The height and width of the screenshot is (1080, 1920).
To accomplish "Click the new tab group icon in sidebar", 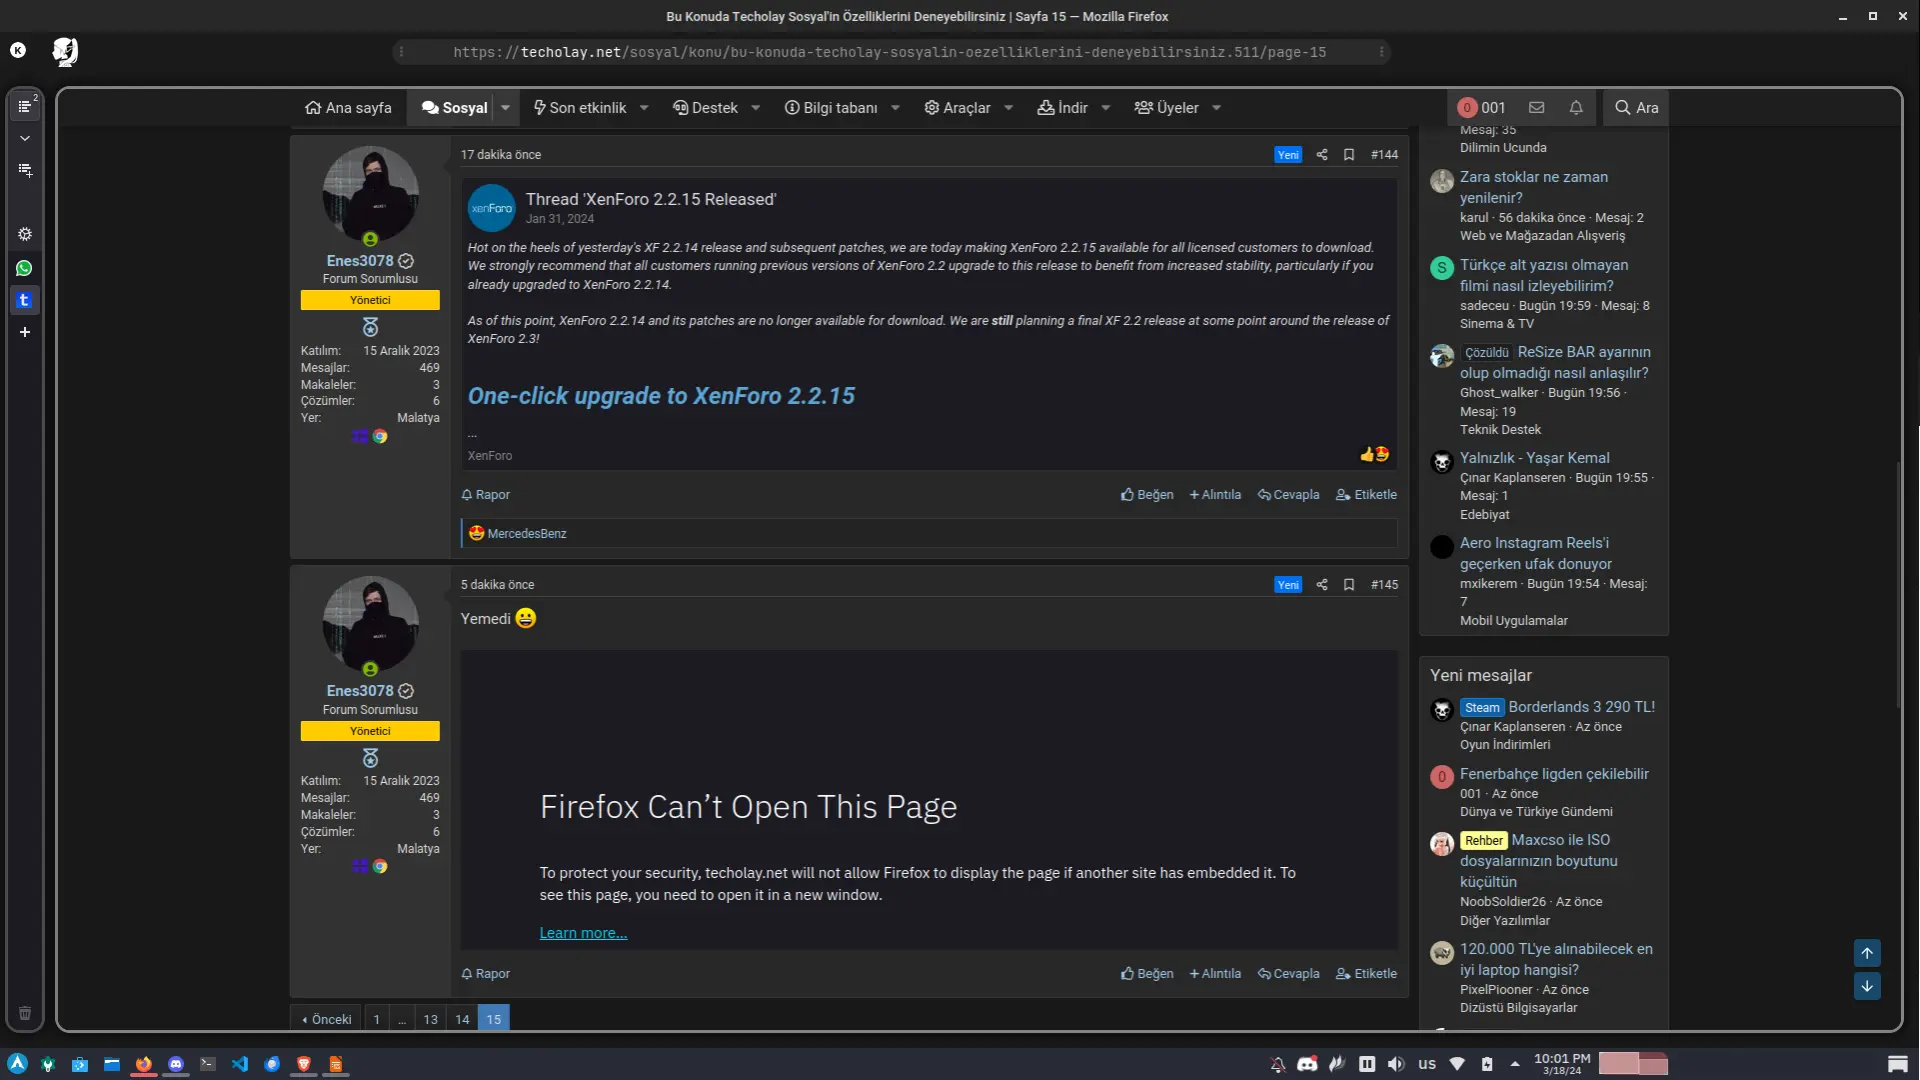I will 25,170.
